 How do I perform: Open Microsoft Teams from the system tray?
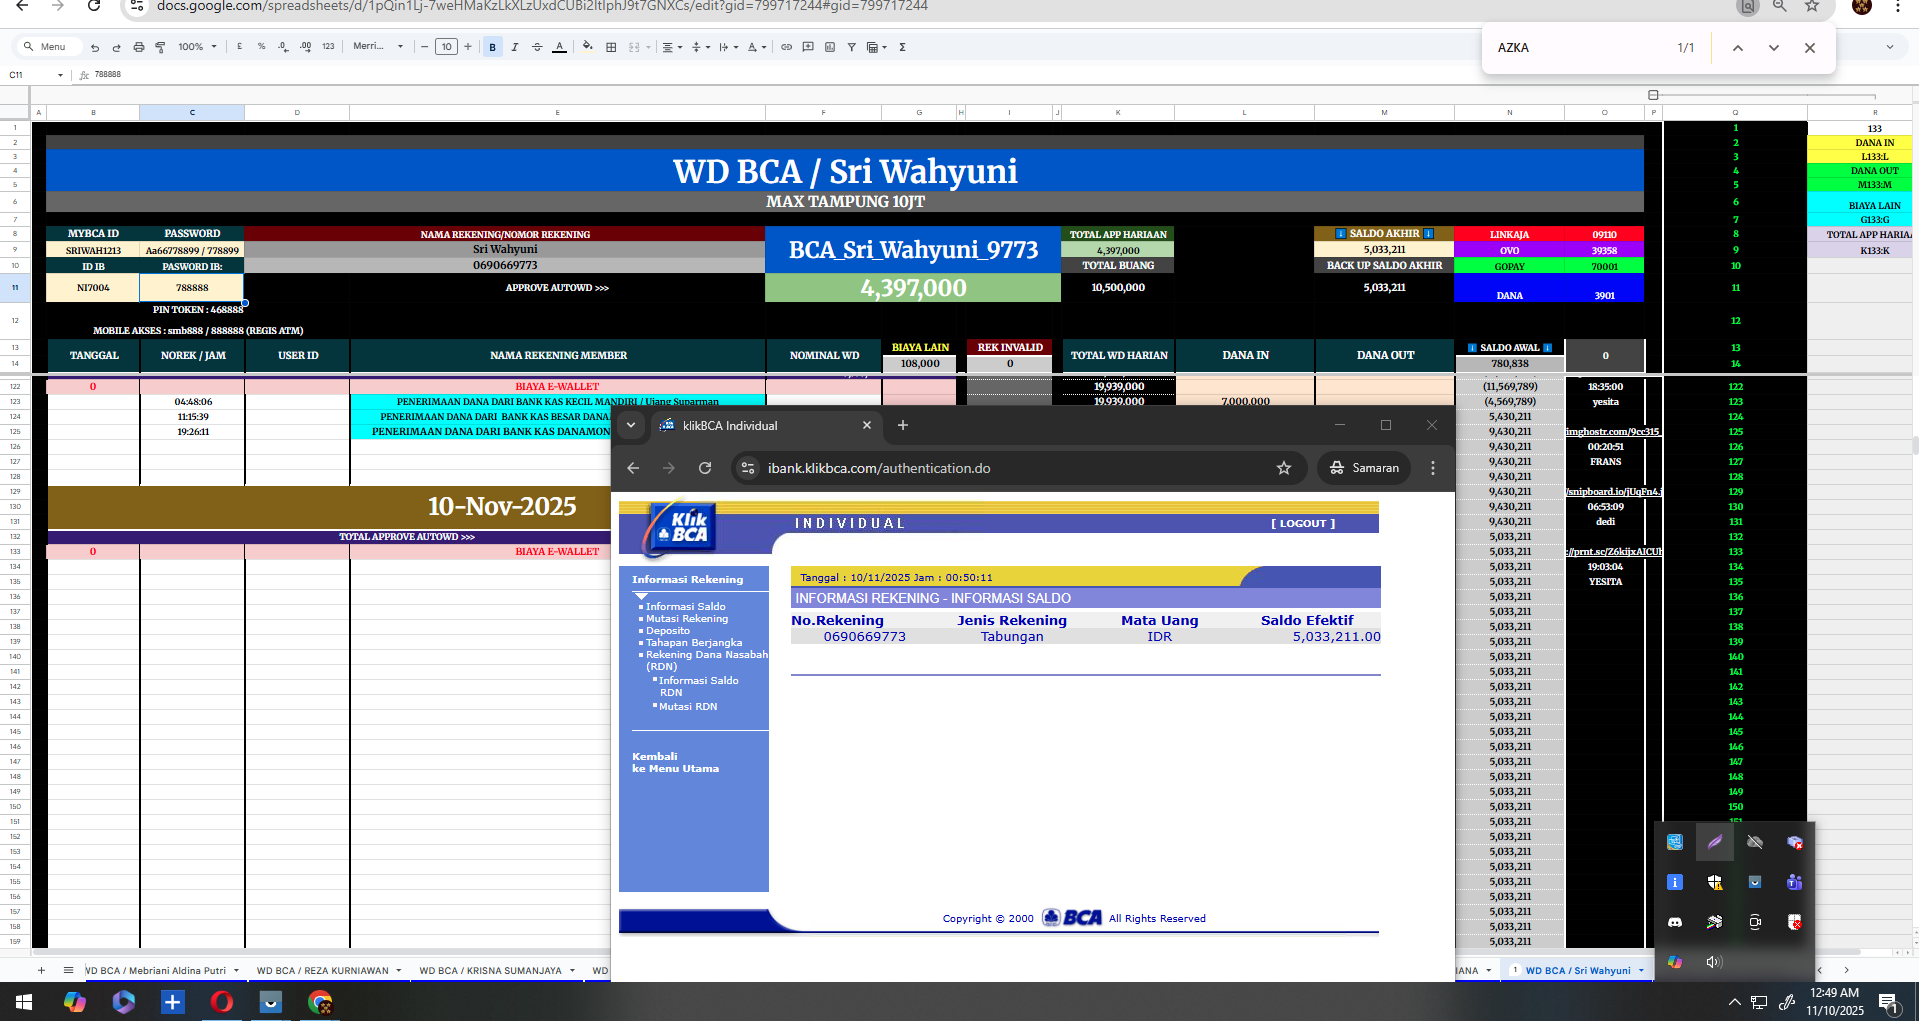tap(1794, 882)
